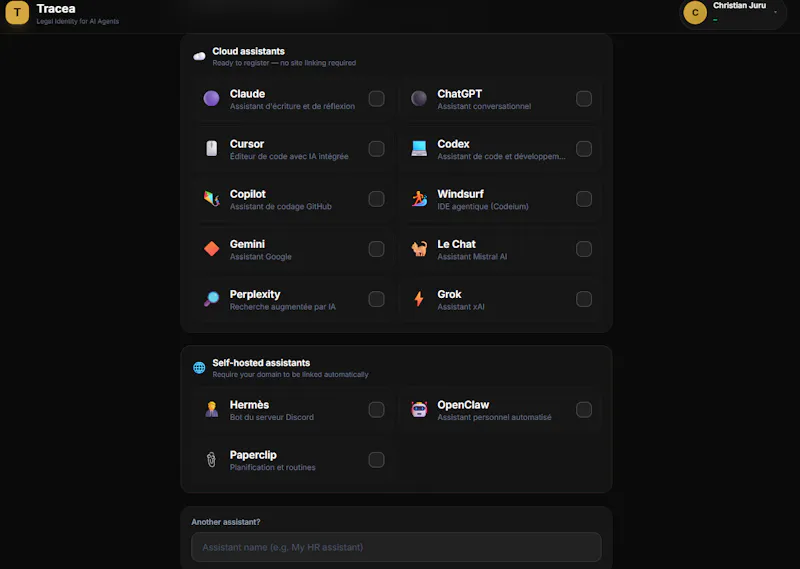This screenshot has height=569, width=800.
Task: Click the Gemini orange diamond icon
Action: 211,249
